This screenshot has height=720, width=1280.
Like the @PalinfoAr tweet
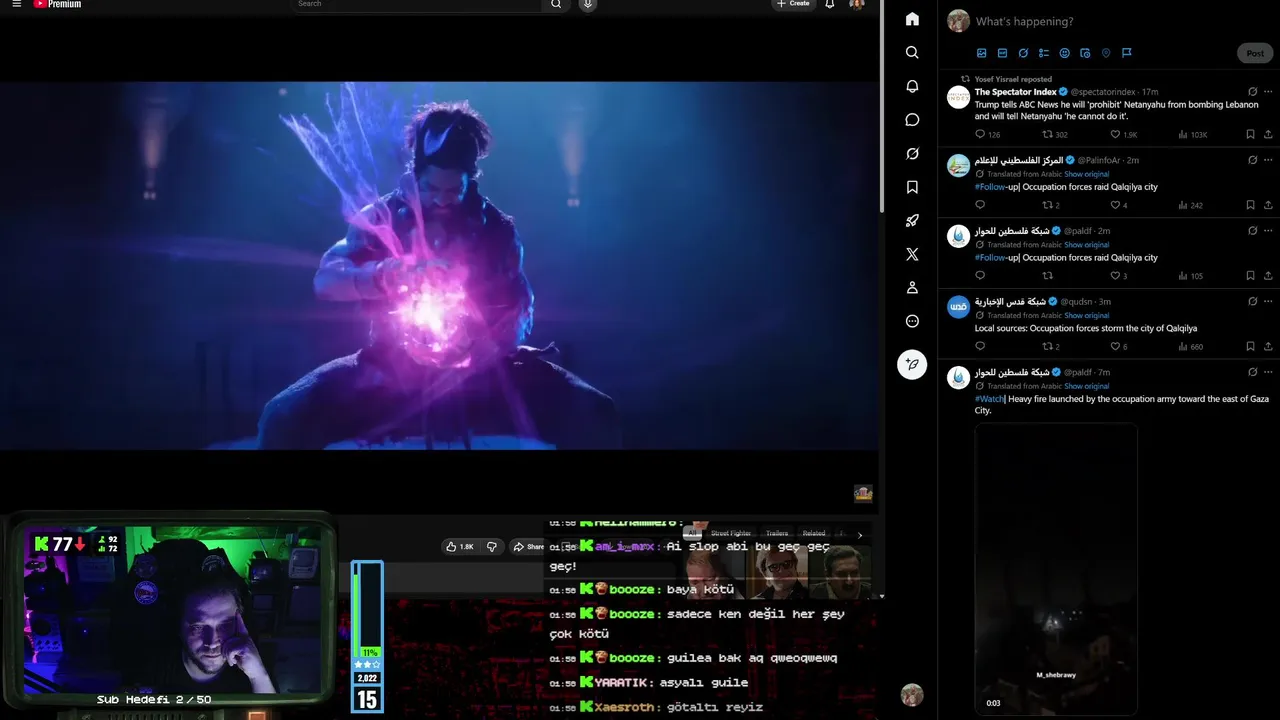pos(1116,205)
